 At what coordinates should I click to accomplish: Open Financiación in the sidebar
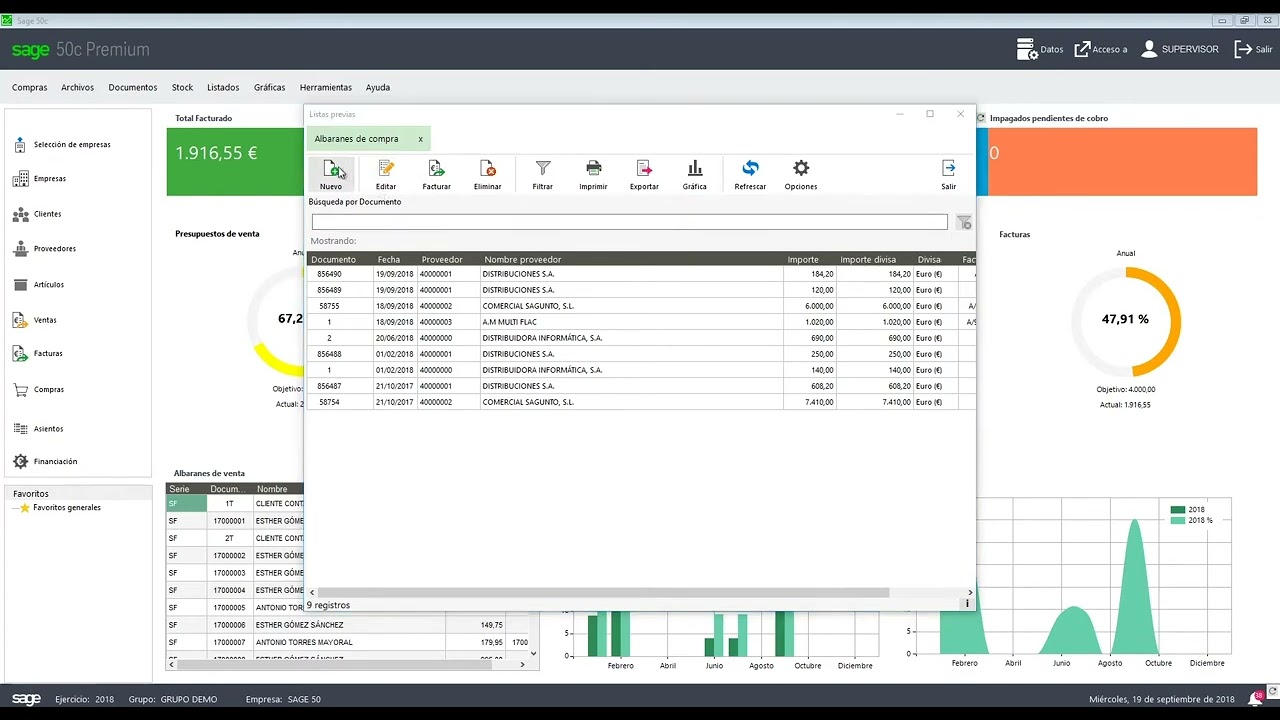point(55,462)
